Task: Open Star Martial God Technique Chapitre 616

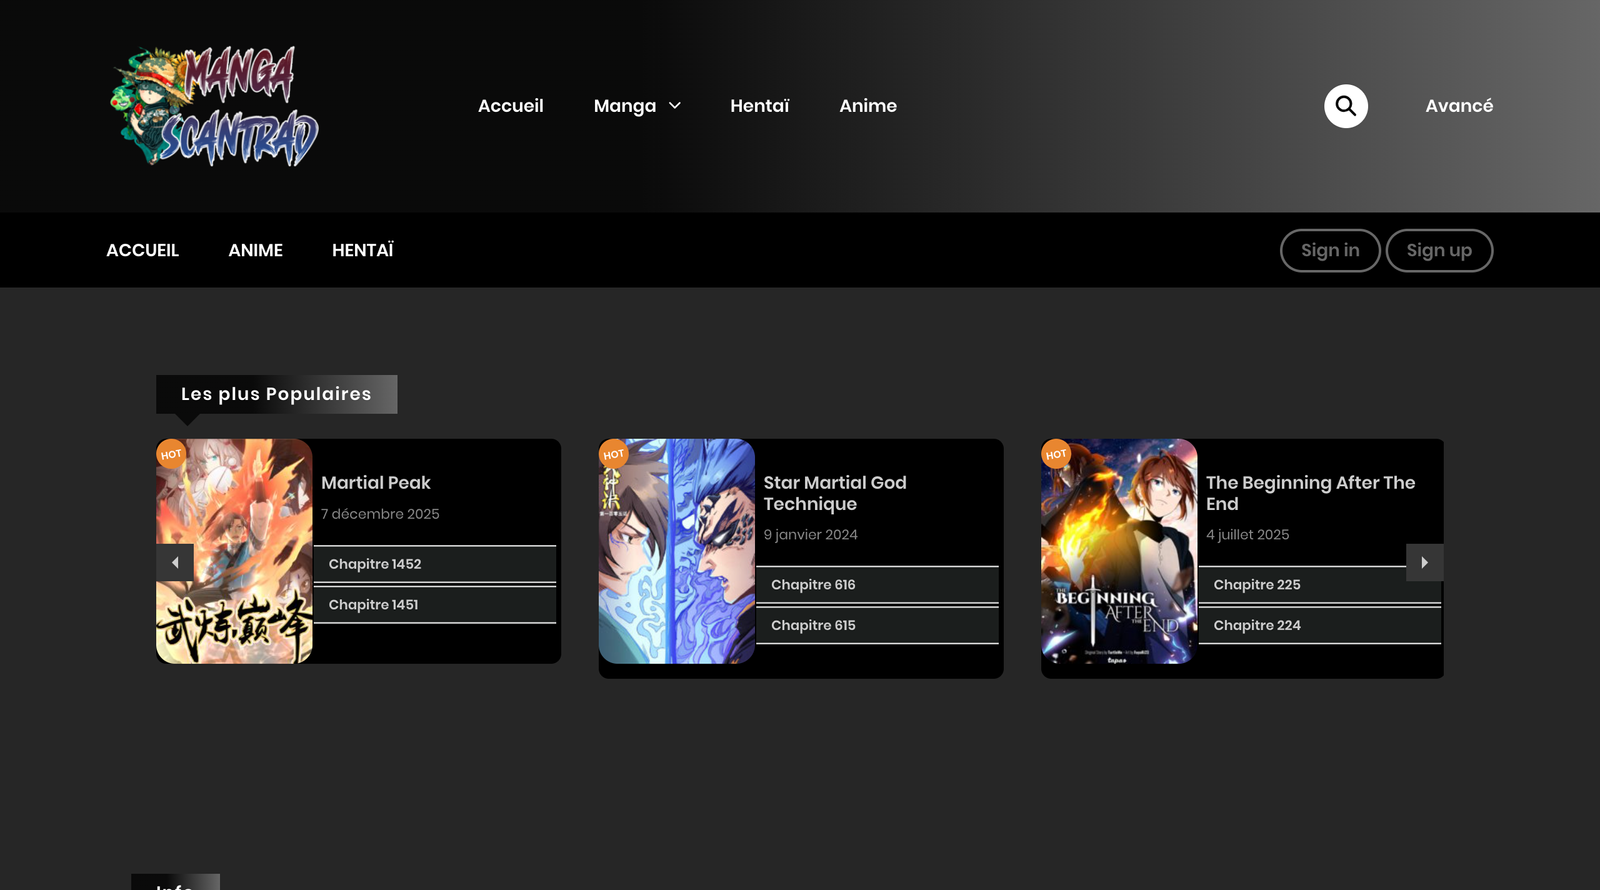Action: coord(813,585)
